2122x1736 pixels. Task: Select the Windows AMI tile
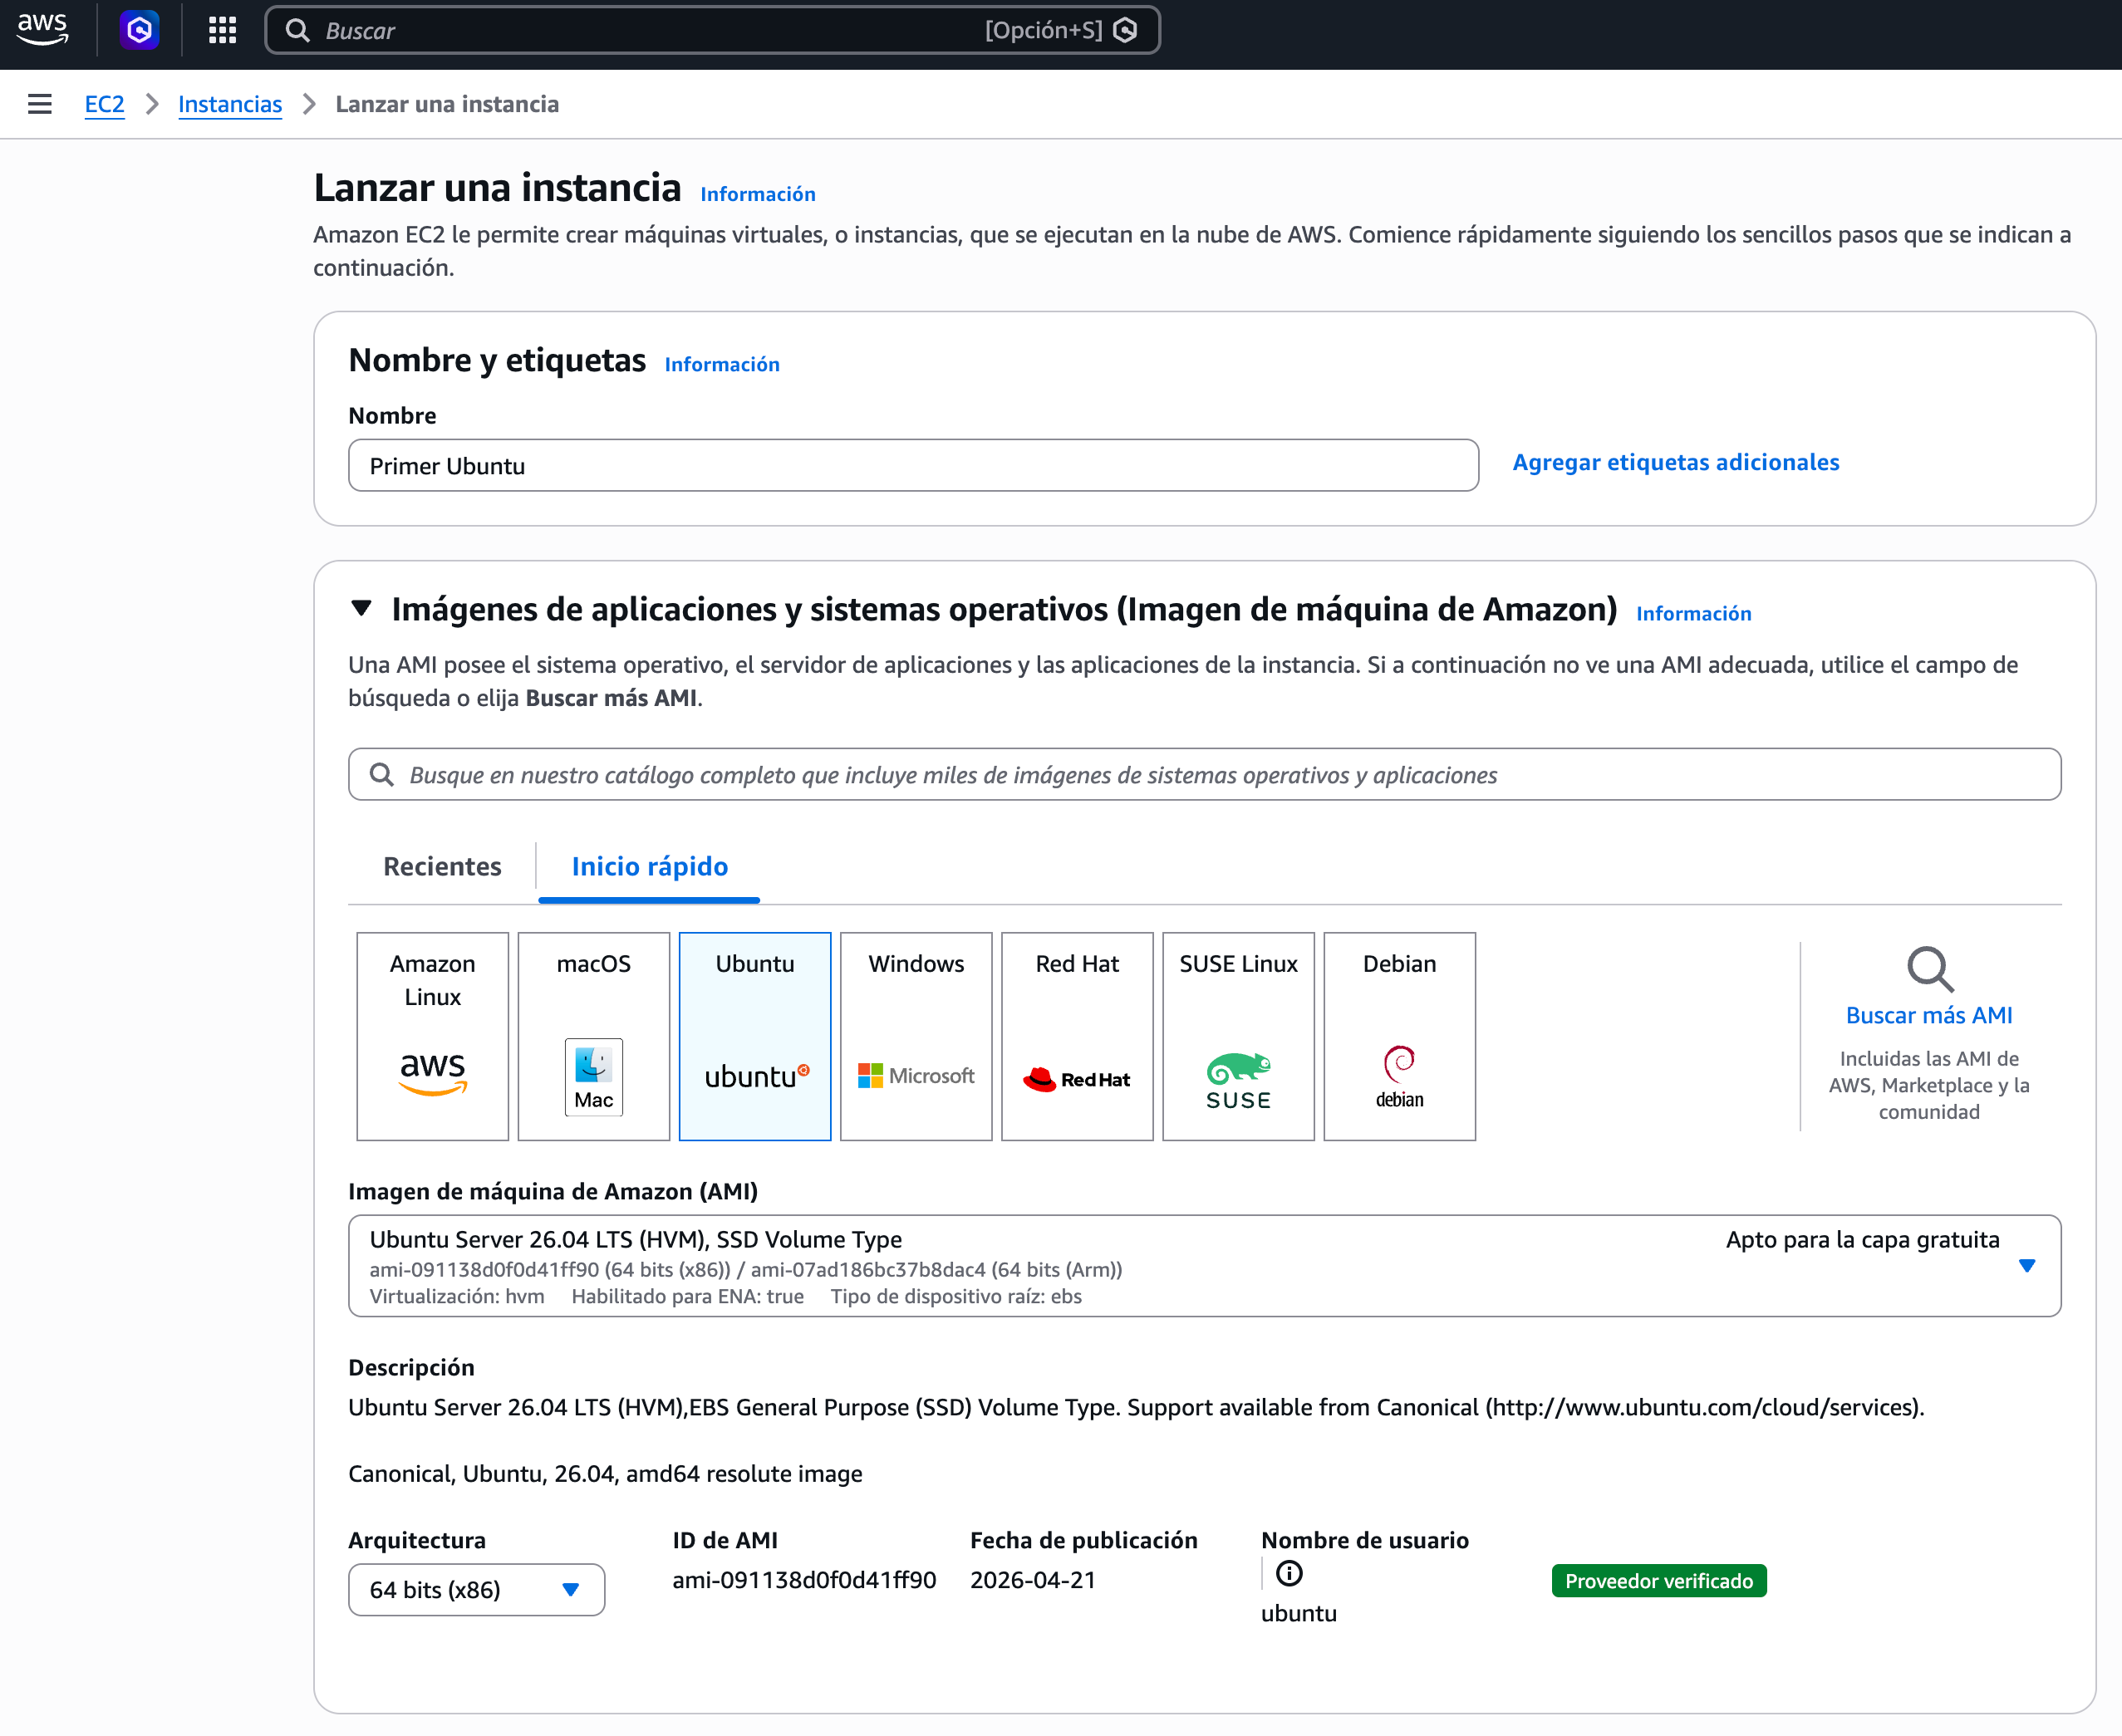[x=916, y=1036]
